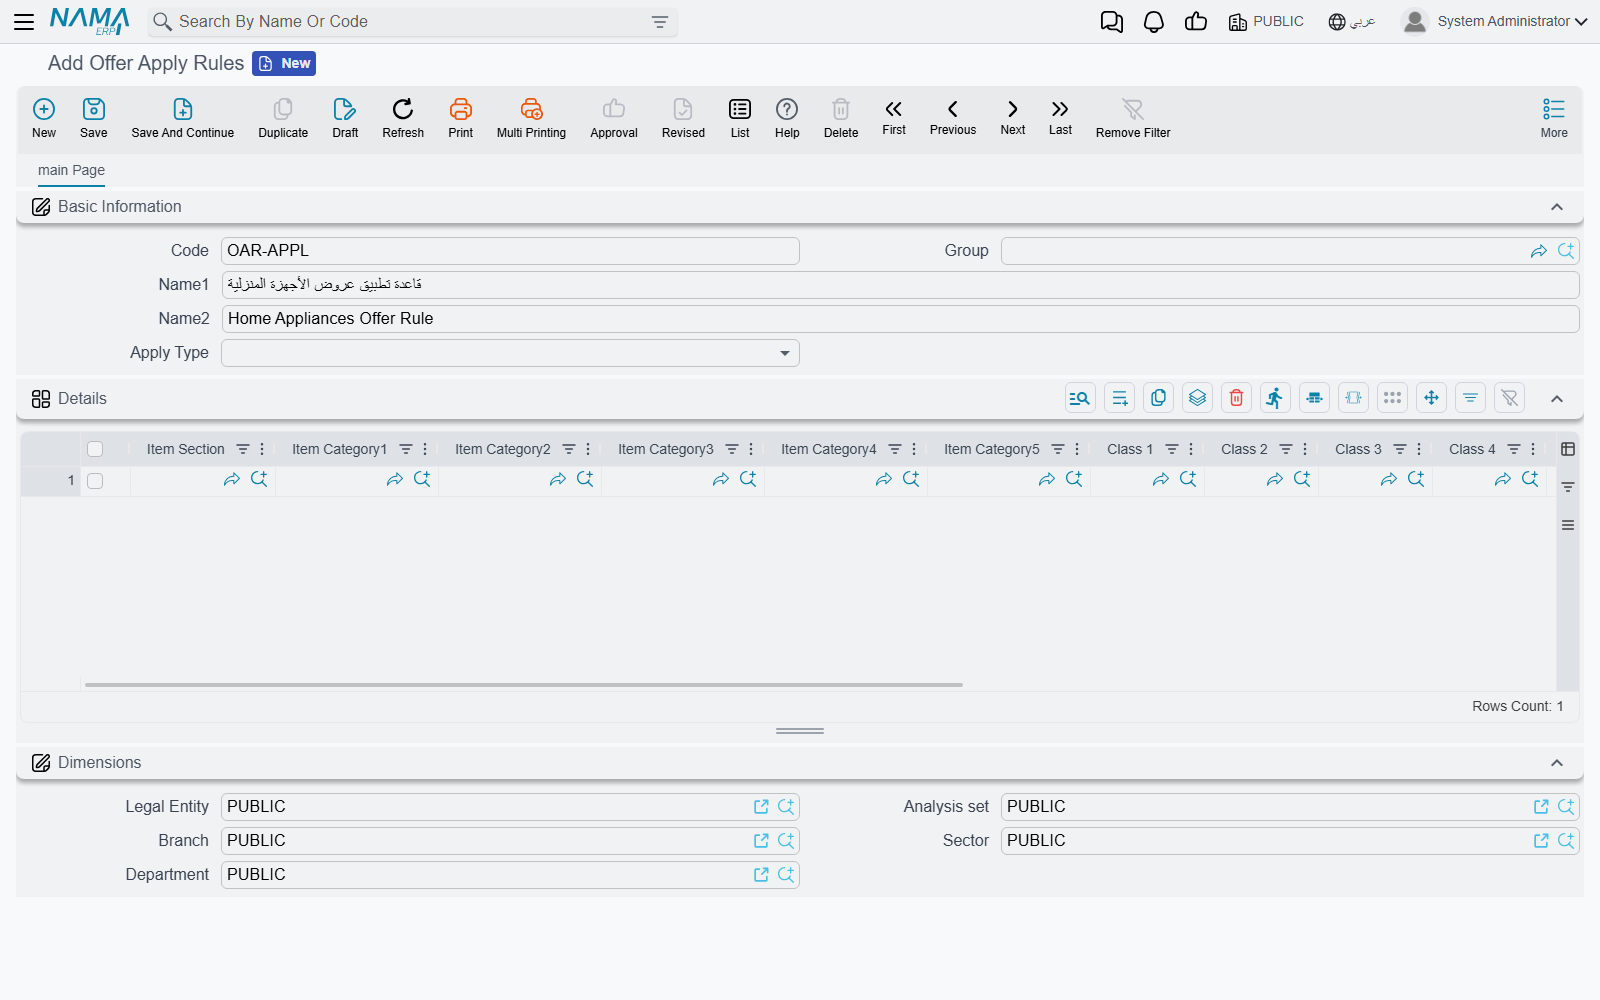The image size is (1600, 1000).
Task: Click the grid dots icon in Details
Action: pos(1392,398)
